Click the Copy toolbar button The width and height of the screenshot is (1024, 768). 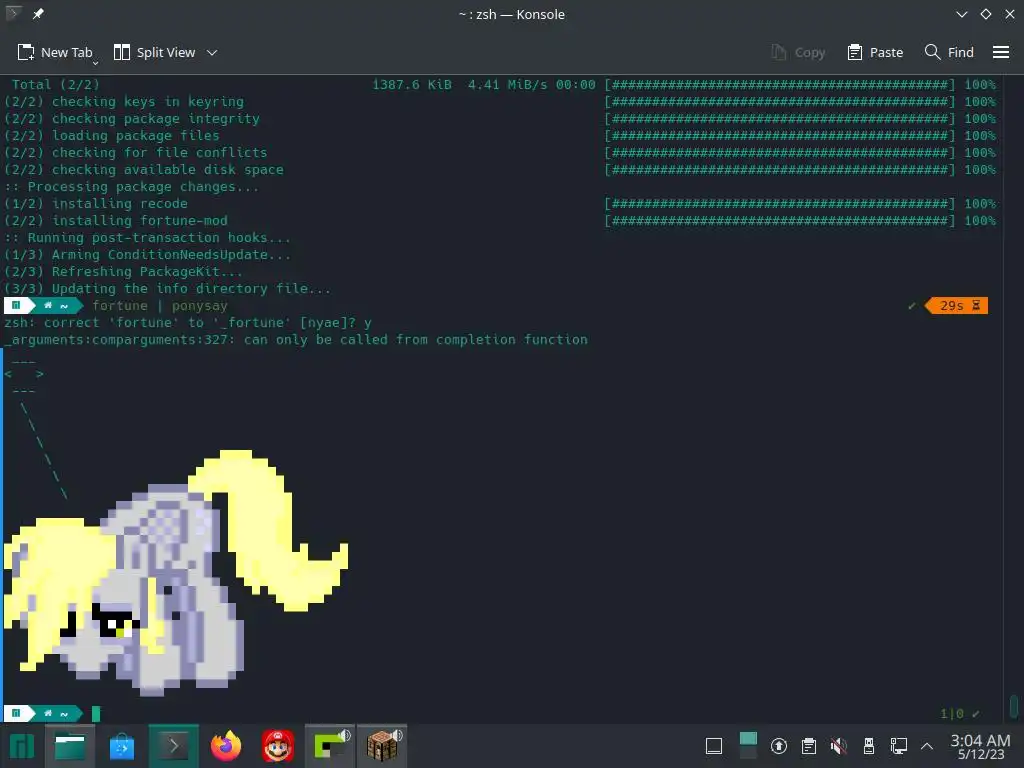(798, 52)
